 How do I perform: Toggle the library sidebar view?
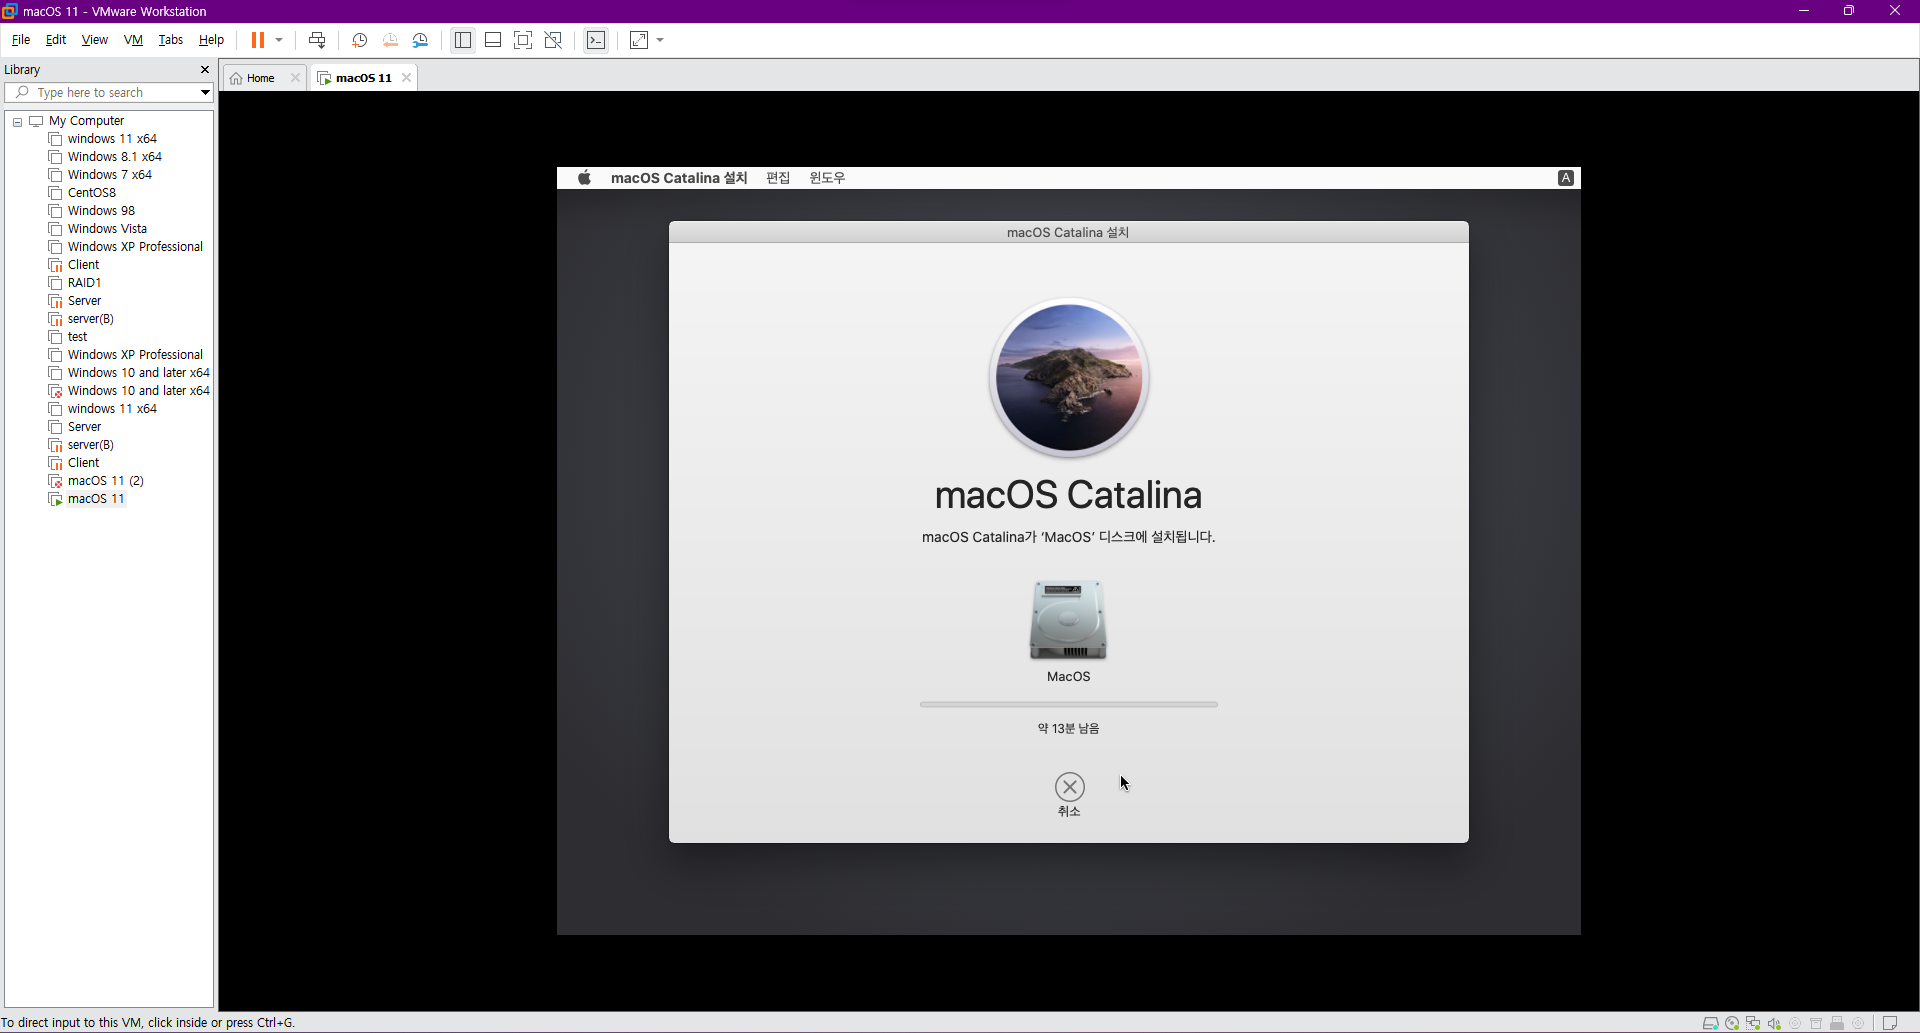coord(462,40)
